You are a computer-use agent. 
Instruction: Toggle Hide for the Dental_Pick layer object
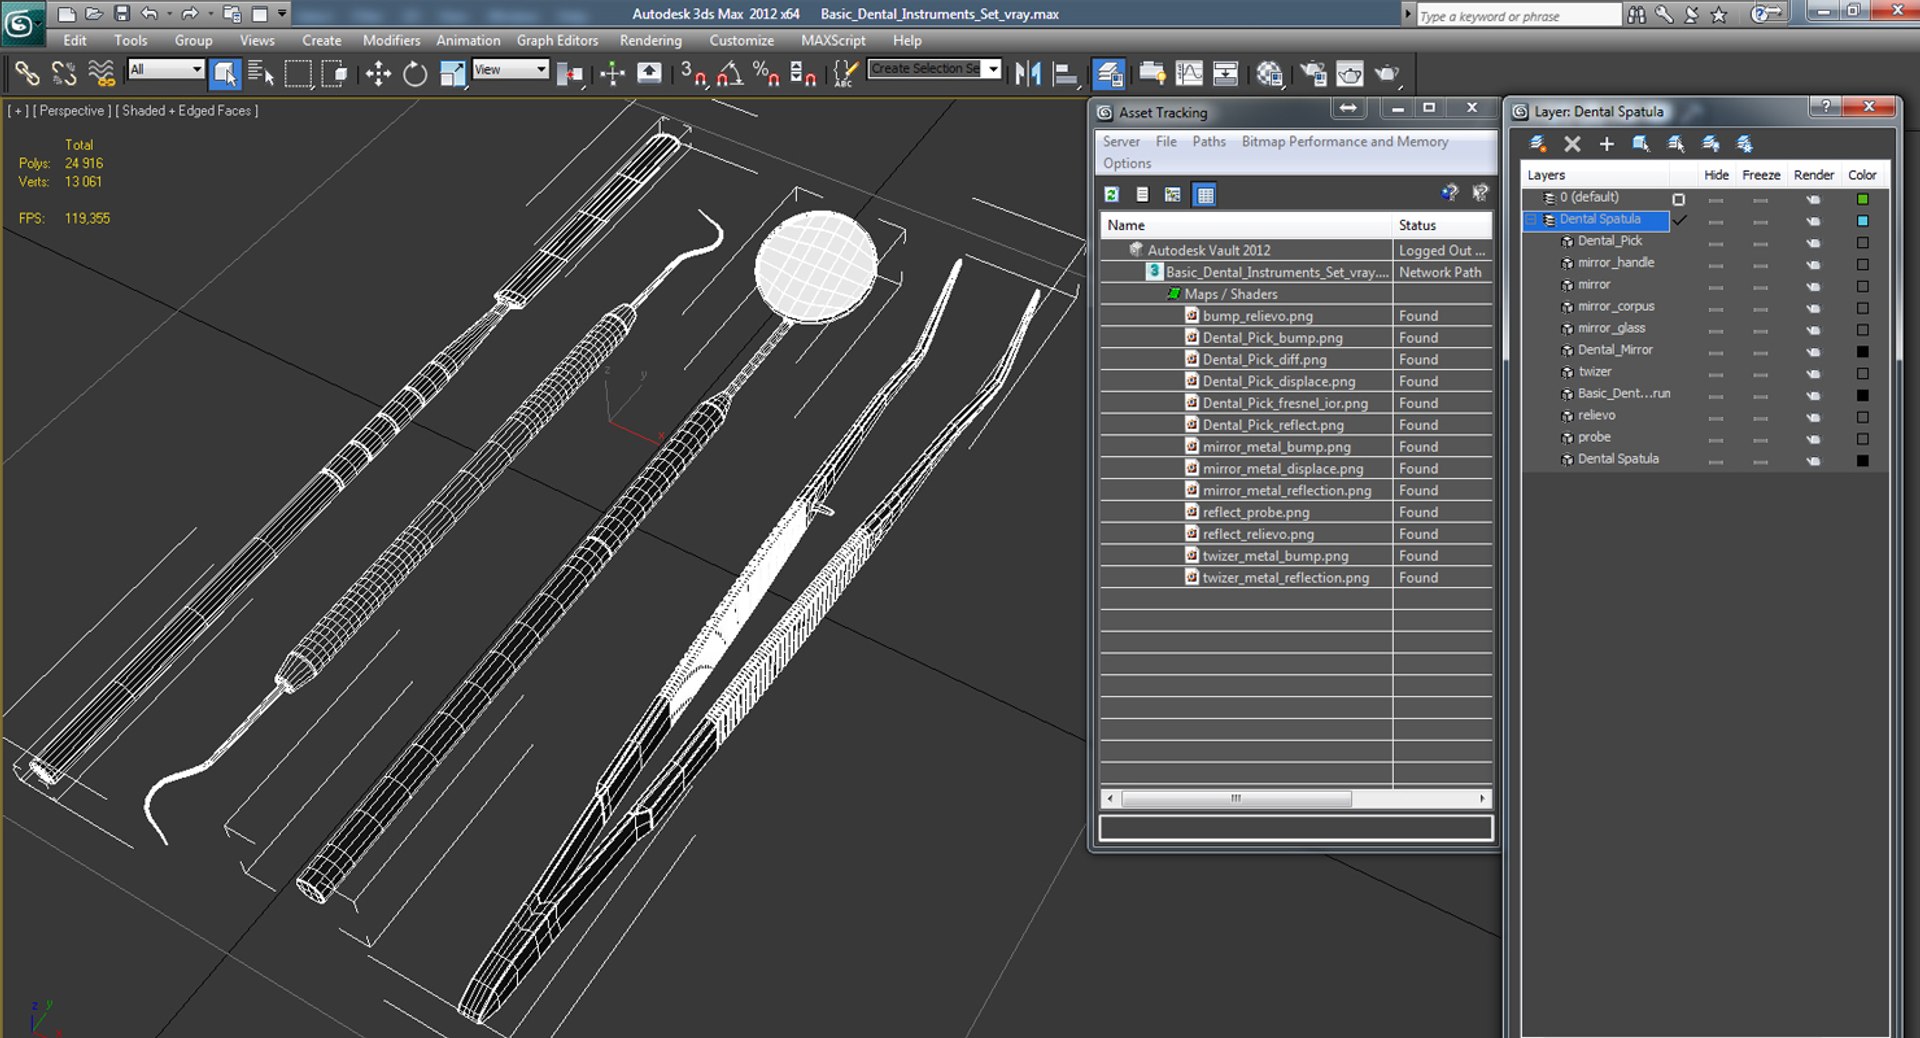pos(1716,242)
